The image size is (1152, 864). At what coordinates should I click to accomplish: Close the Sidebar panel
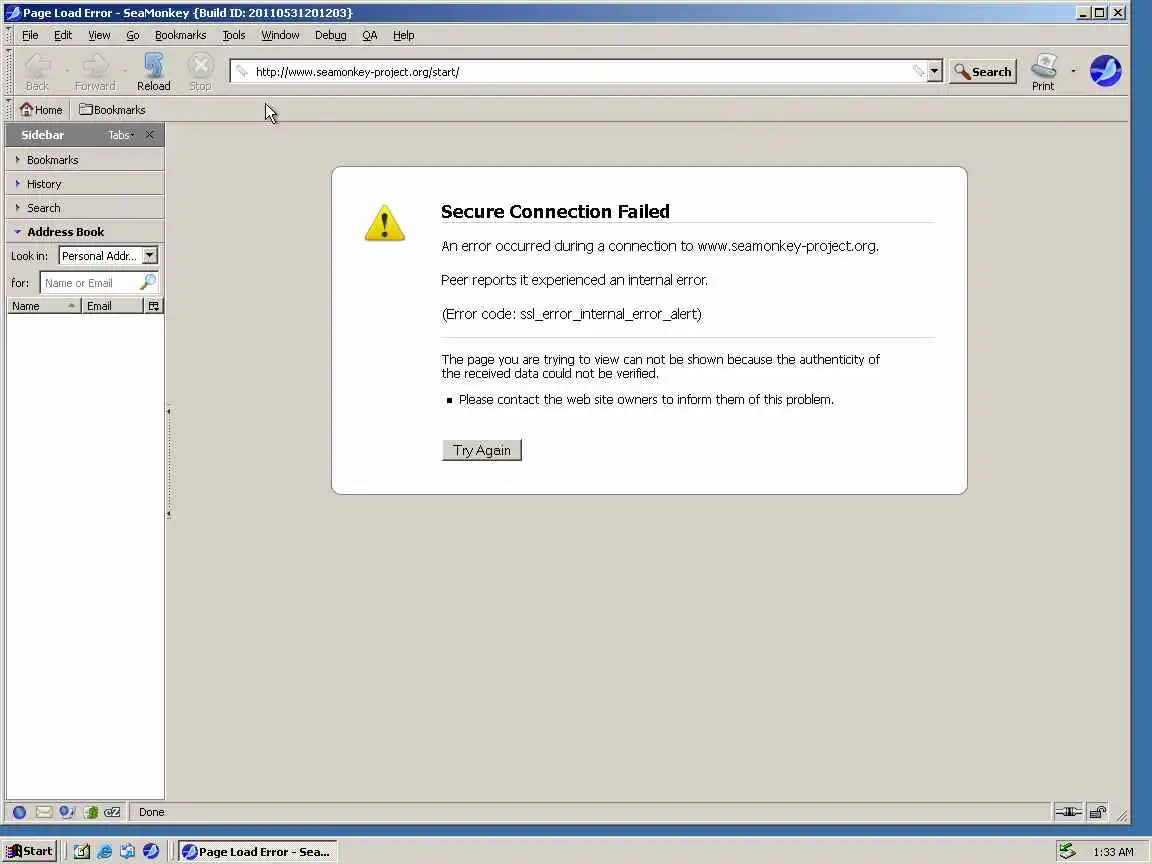(x=150, y=134)
